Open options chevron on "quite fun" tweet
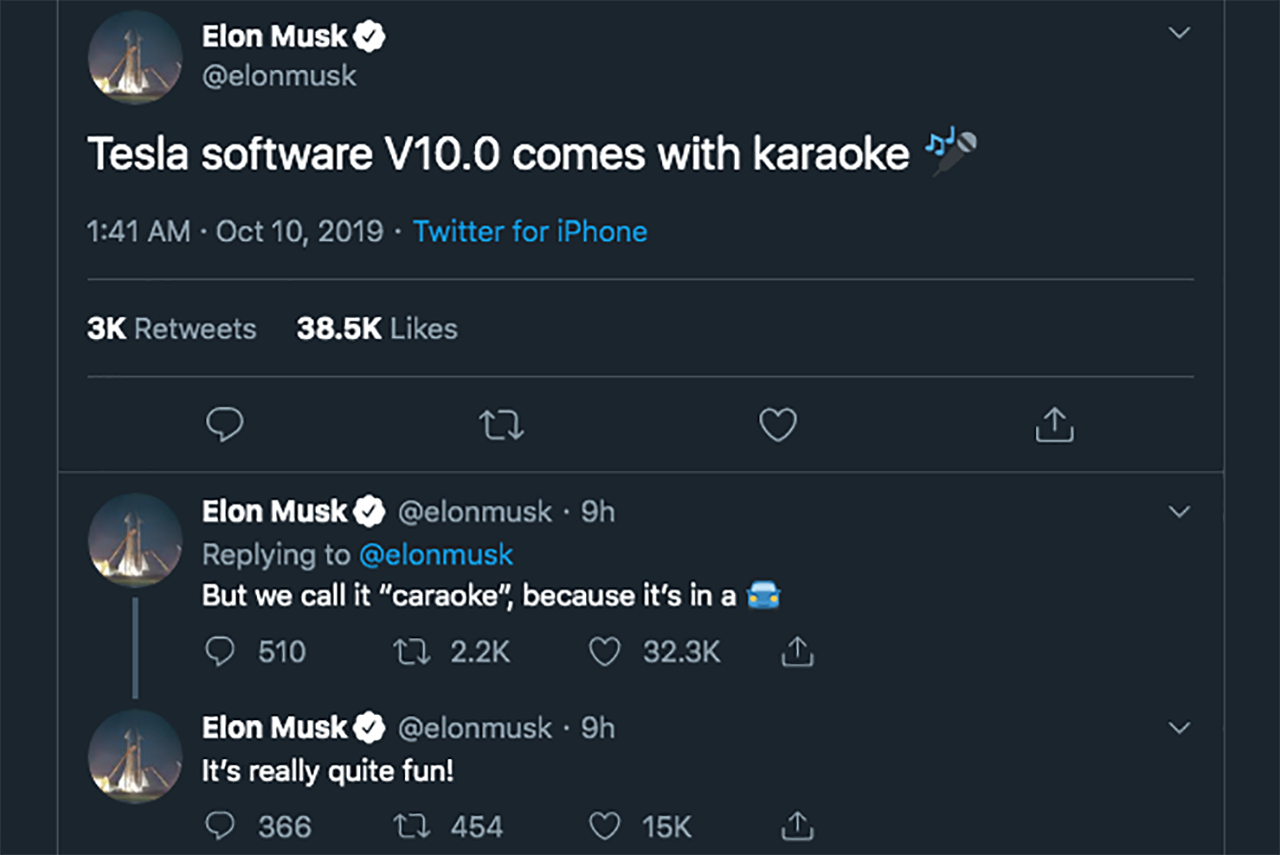The width and height of the screenshot is (1280, 855). click(1180, 727)
